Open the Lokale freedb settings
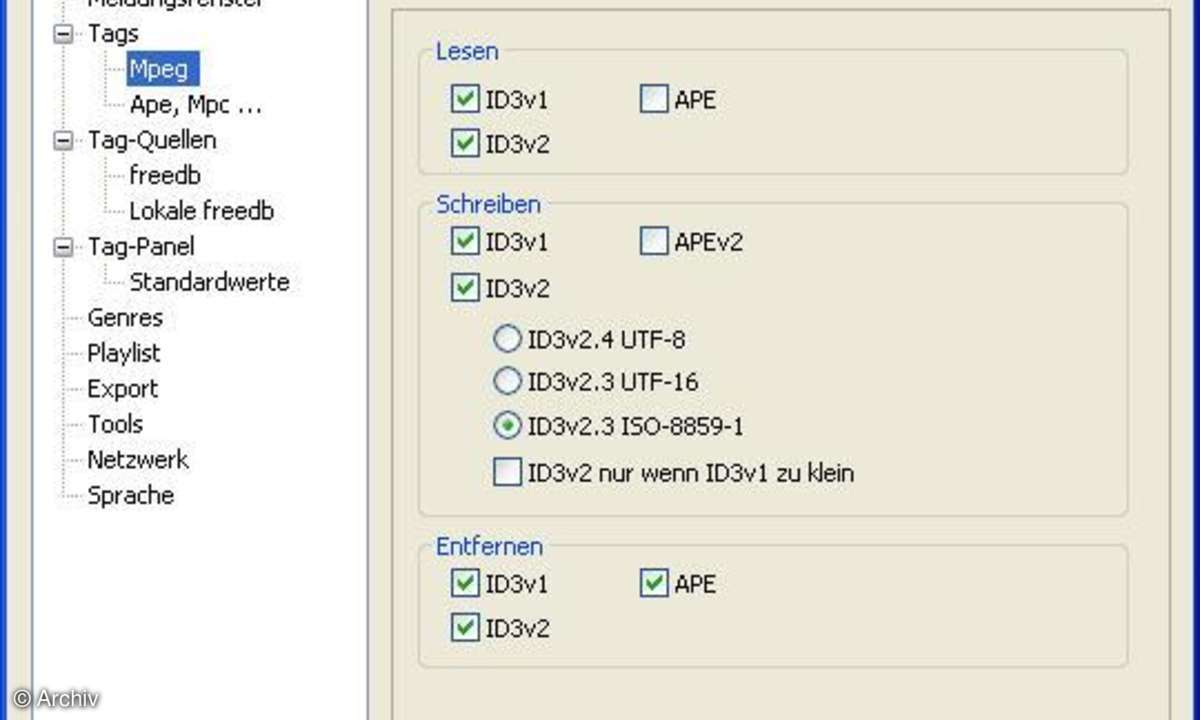This screenshot has height=720, width=1200. (201, 211)
